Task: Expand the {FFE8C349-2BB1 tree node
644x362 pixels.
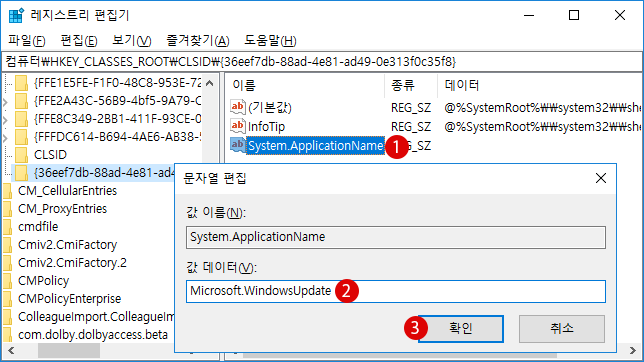Action: 5,120
